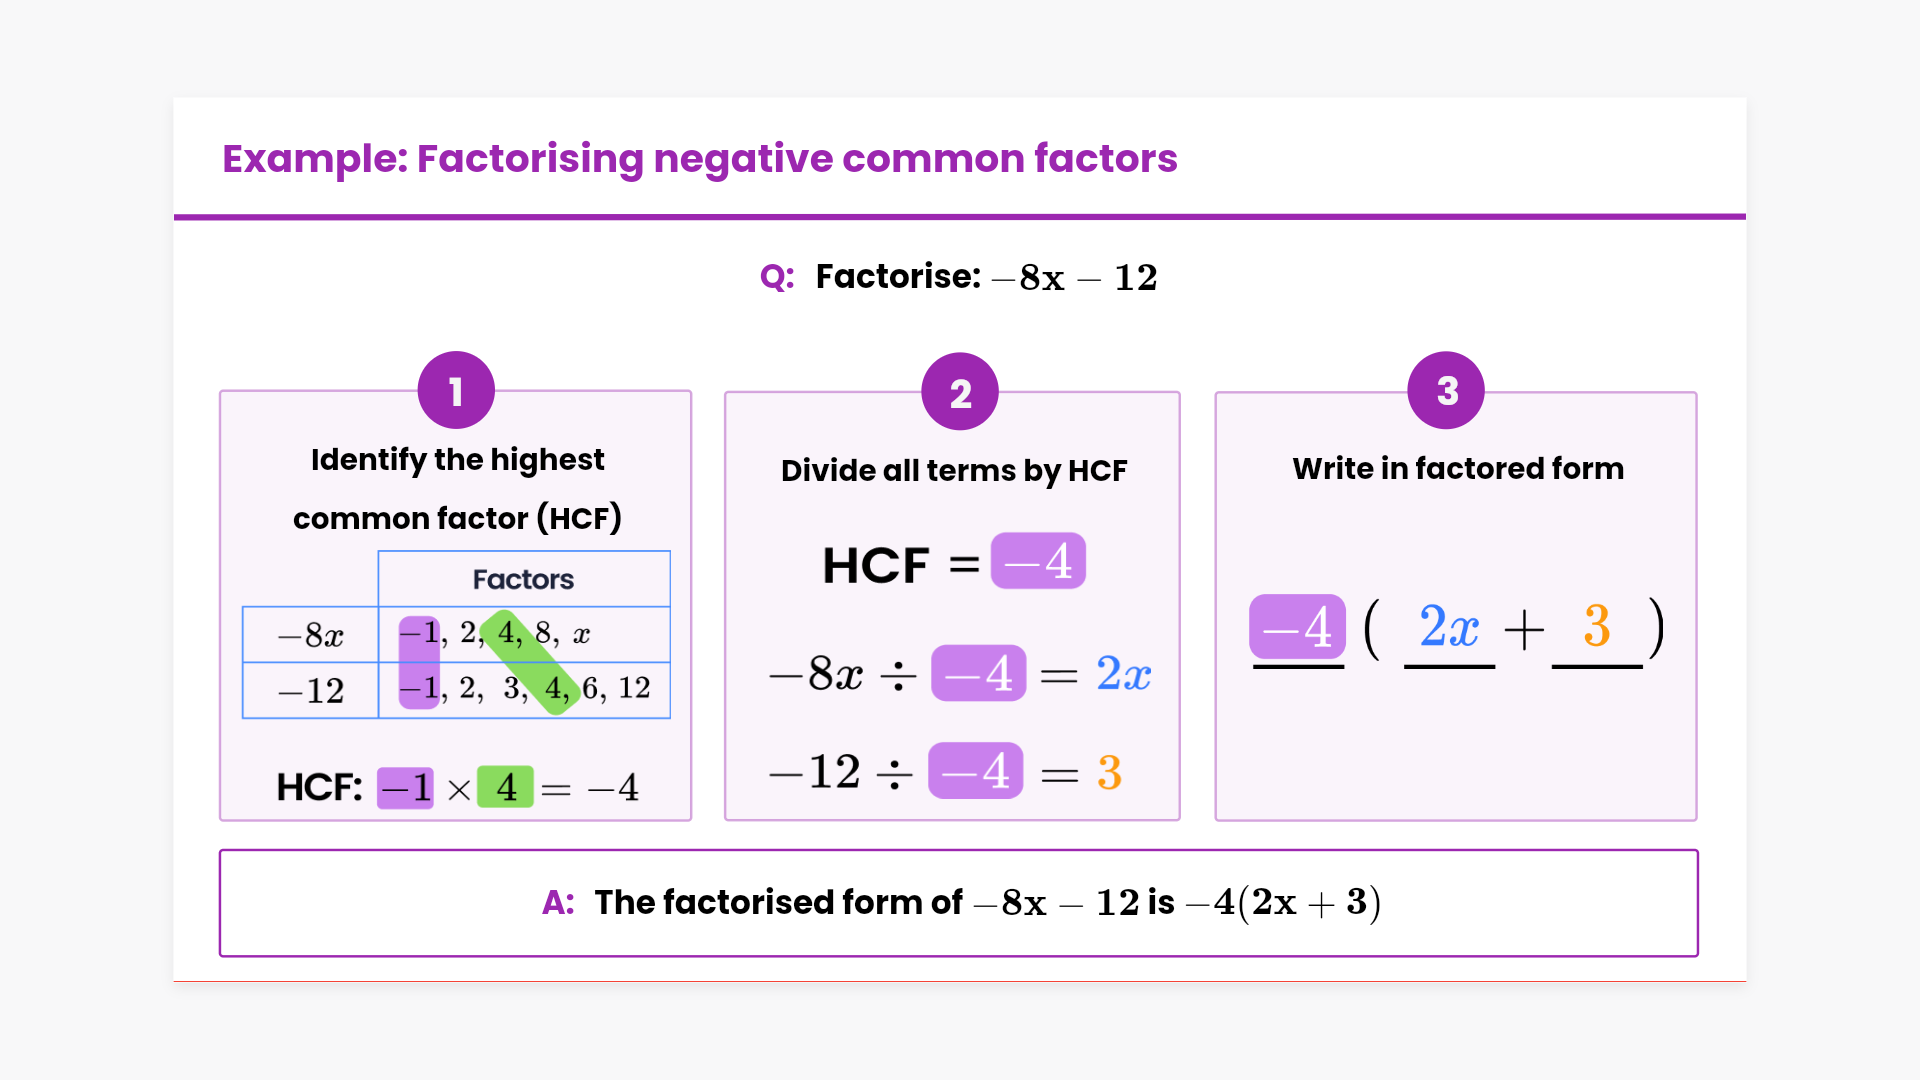Click the slide title about negative common factors

[x=699, y=159]
